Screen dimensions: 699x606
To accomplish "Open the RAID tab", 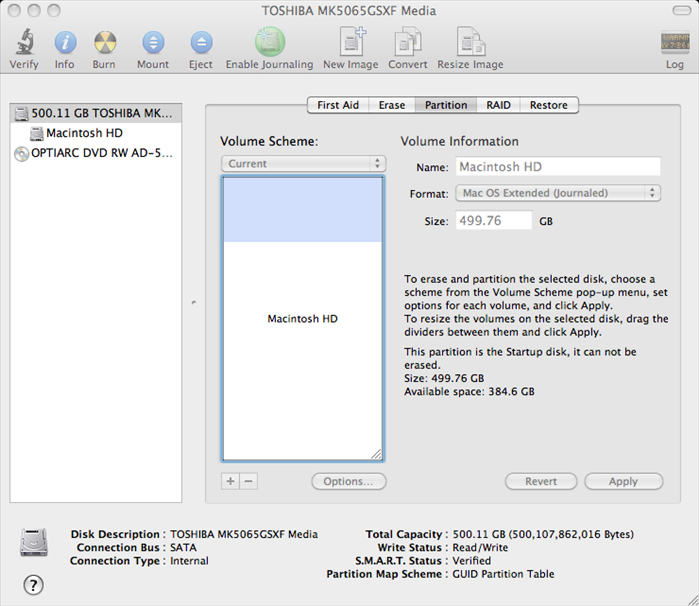I will [x=498, y=105].
